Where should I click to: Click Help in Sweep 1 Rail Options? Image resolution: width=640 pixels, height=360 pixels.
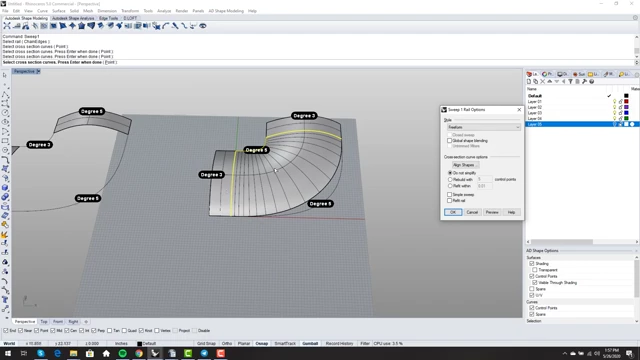(x=511, y=212)
